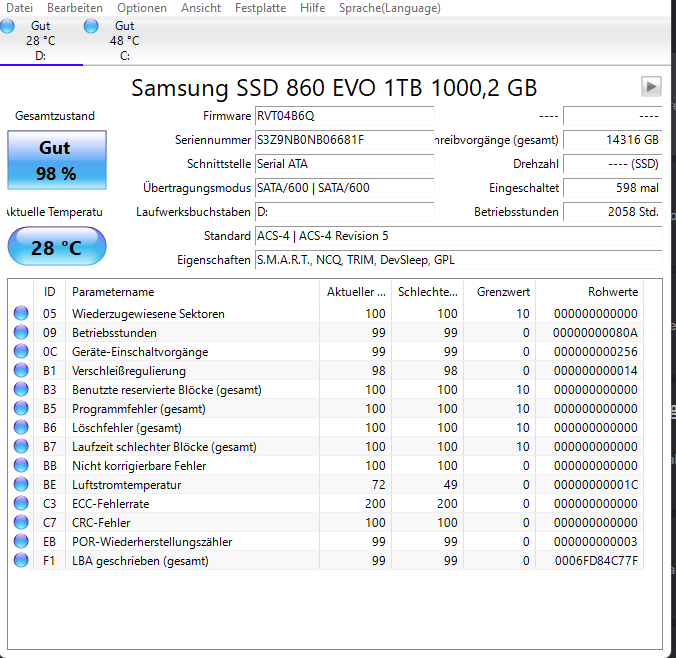Click status orb of POR-Wiederherstellungszähler row
Image resolution: width=676 pixels, height=658 pixels.
pyautogui.click(x=21, y=541)
